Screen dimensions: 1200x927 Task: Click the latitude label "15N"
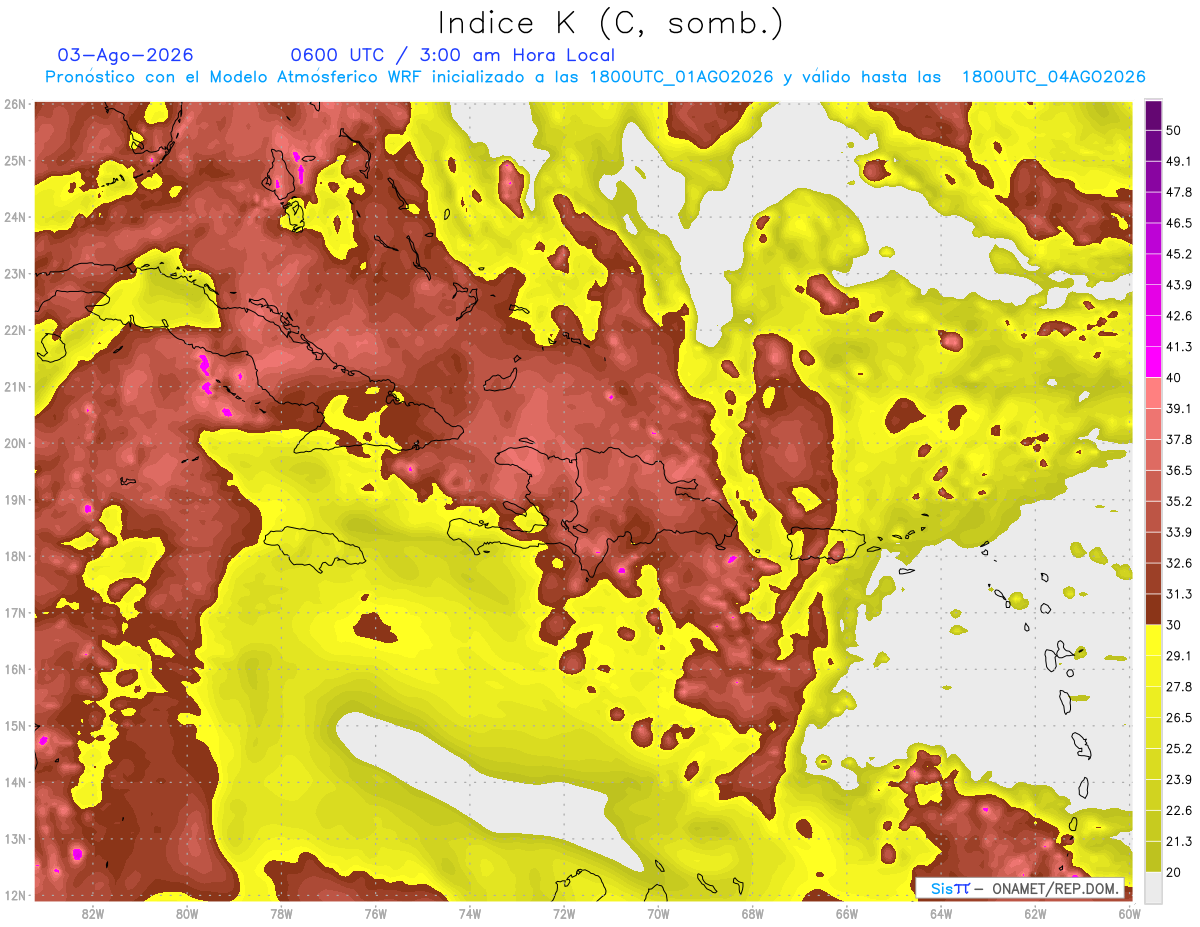pyautogui.click(x=15, y=726)
